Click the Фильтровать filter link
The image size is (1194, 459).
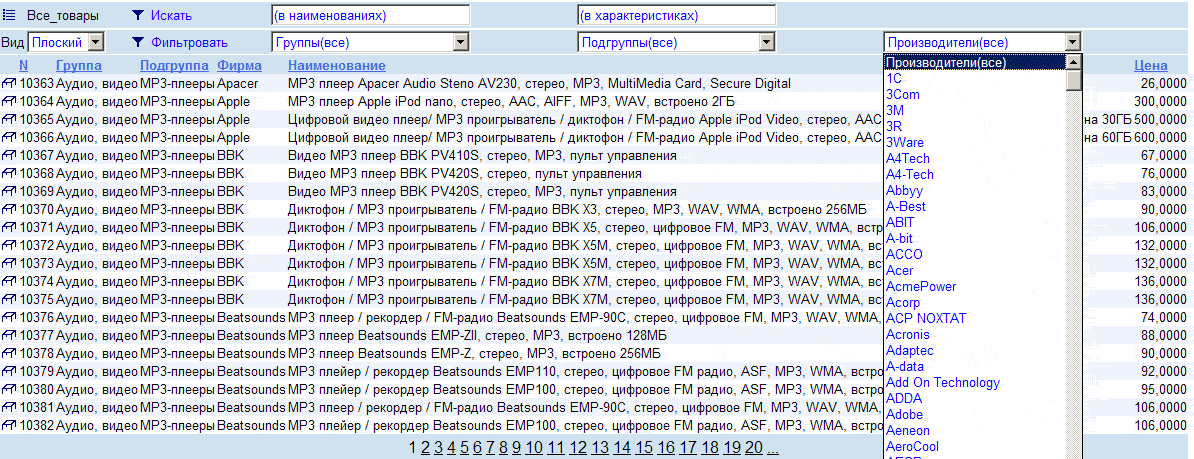[x=189, y=43]
